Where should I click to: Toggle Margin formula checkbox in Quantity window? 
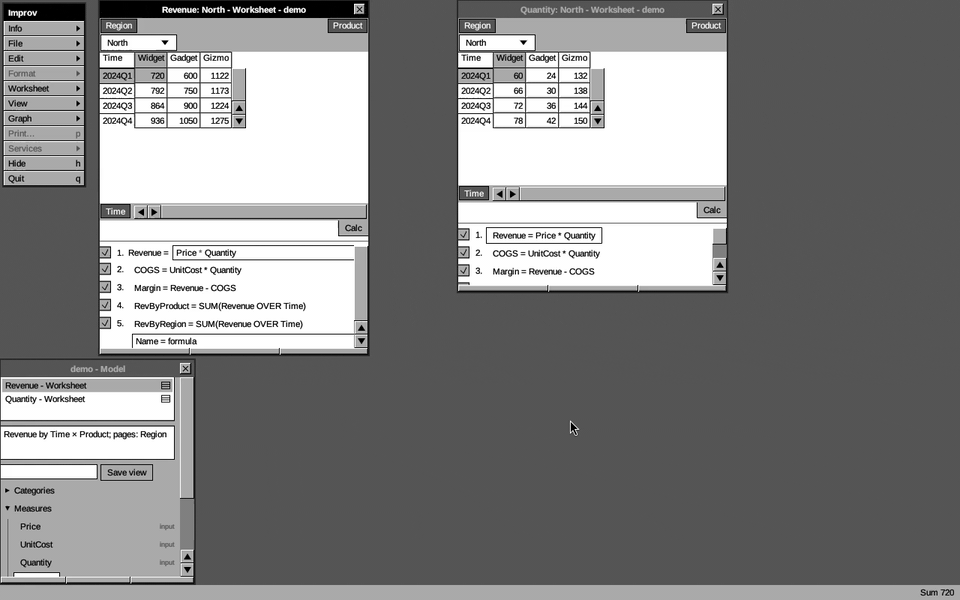click(x=463, y=270)
